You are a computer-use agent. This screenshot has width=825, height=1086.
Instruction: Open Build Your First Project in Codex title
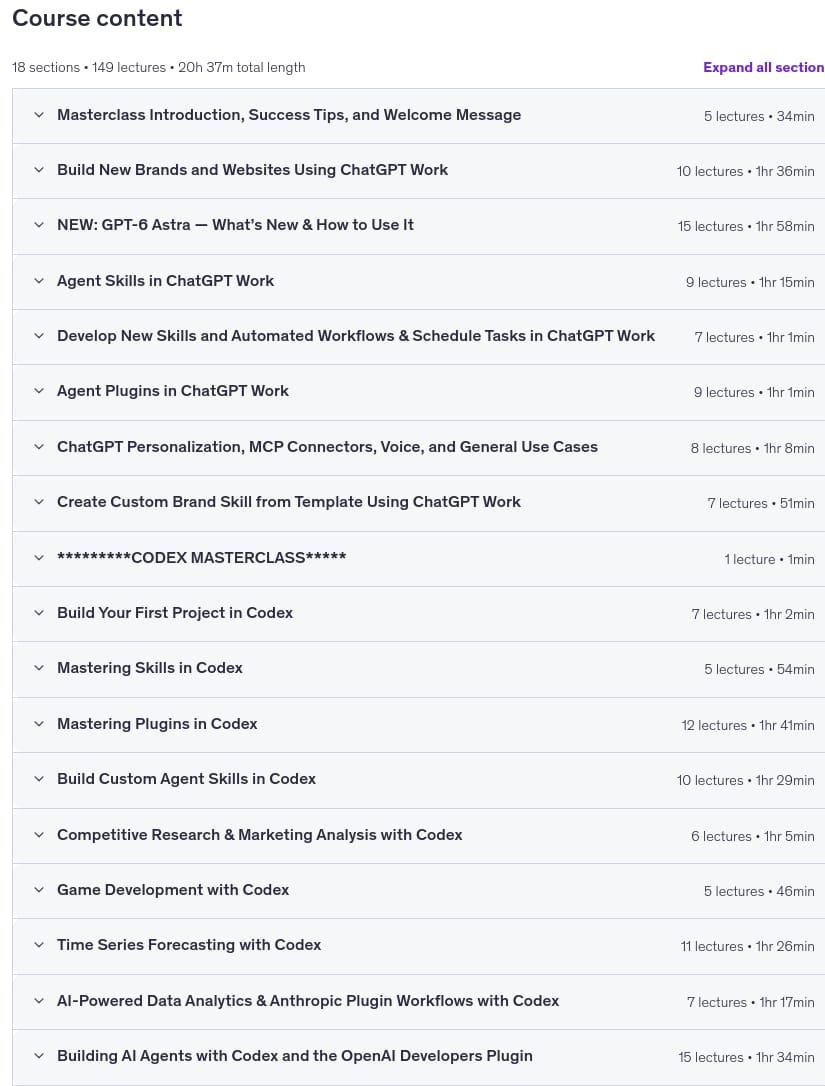pyautogui.click(x=175, y=613)
